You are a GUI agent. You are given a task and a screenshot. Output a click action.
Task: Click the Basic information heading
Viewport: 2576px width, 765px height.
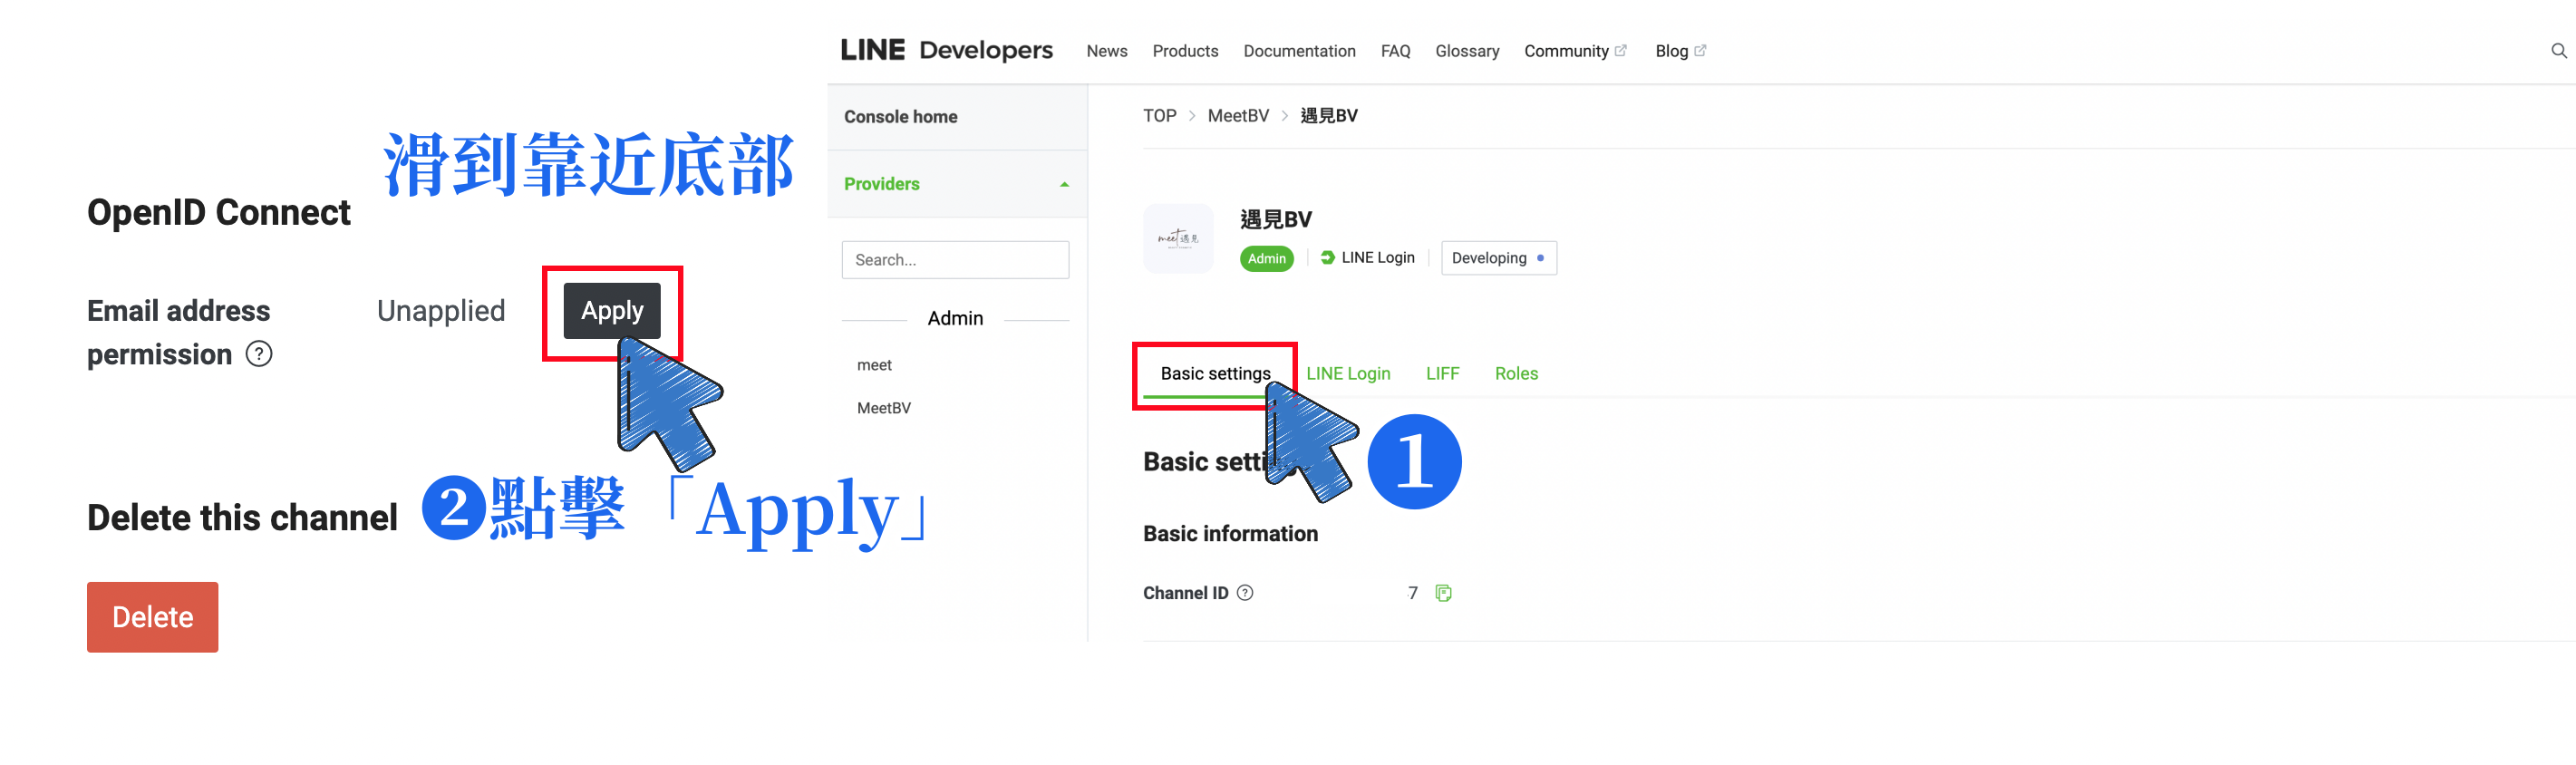point(1230,534)
